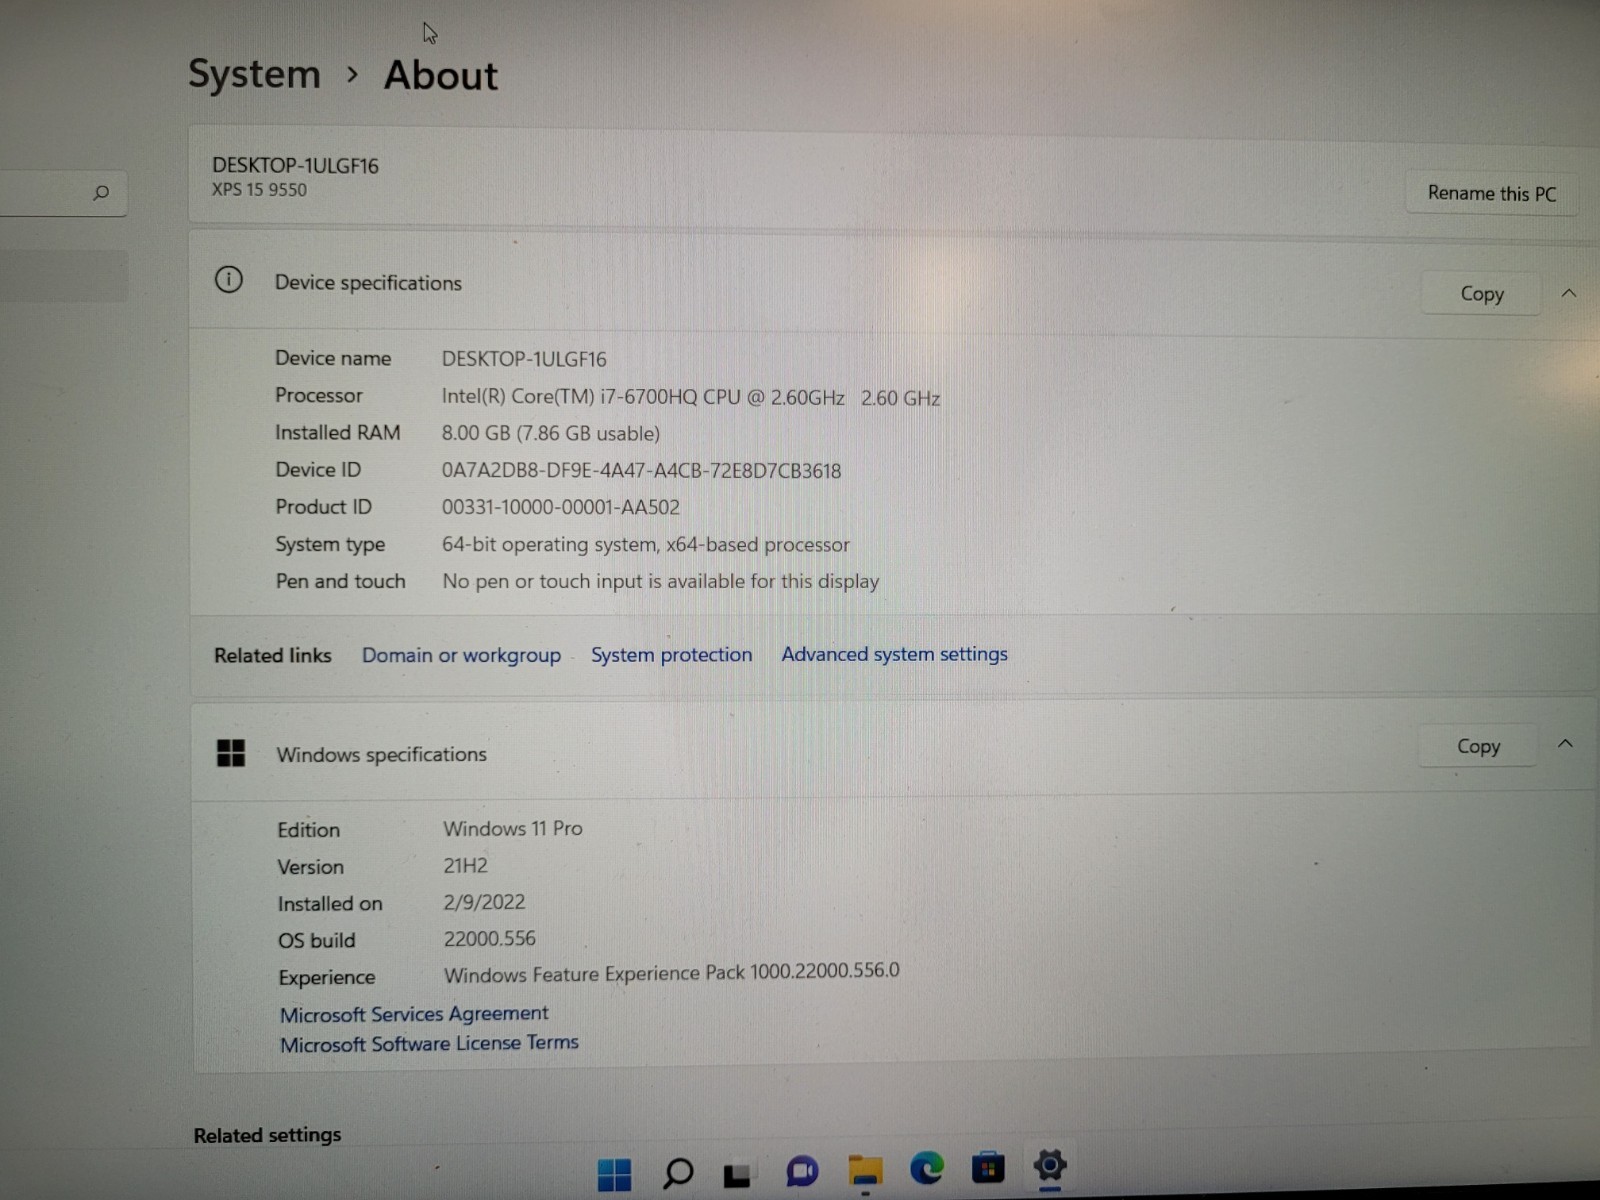This screenshot has height=1200, width=1600.
Task: Collapse the Device specifications section
Action: pyautogui.click(x=1568, y=293)
